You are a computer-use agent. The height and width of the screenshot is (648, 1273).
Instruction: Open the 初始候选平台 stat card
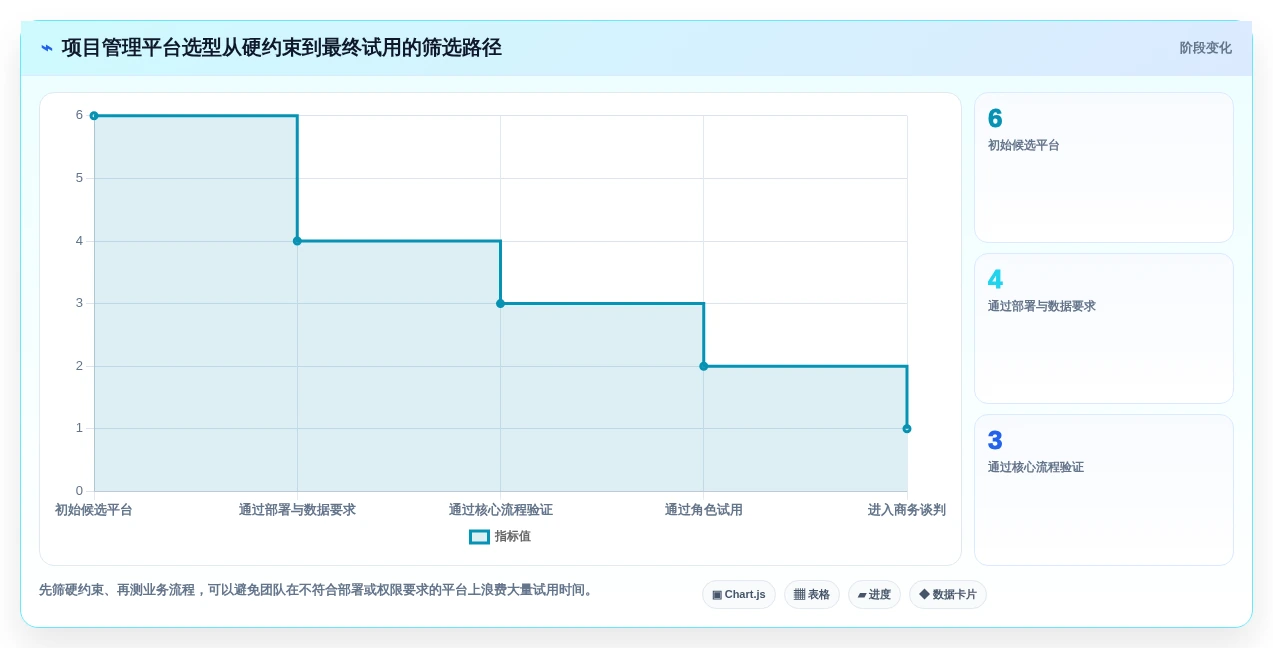point(1104,168)
